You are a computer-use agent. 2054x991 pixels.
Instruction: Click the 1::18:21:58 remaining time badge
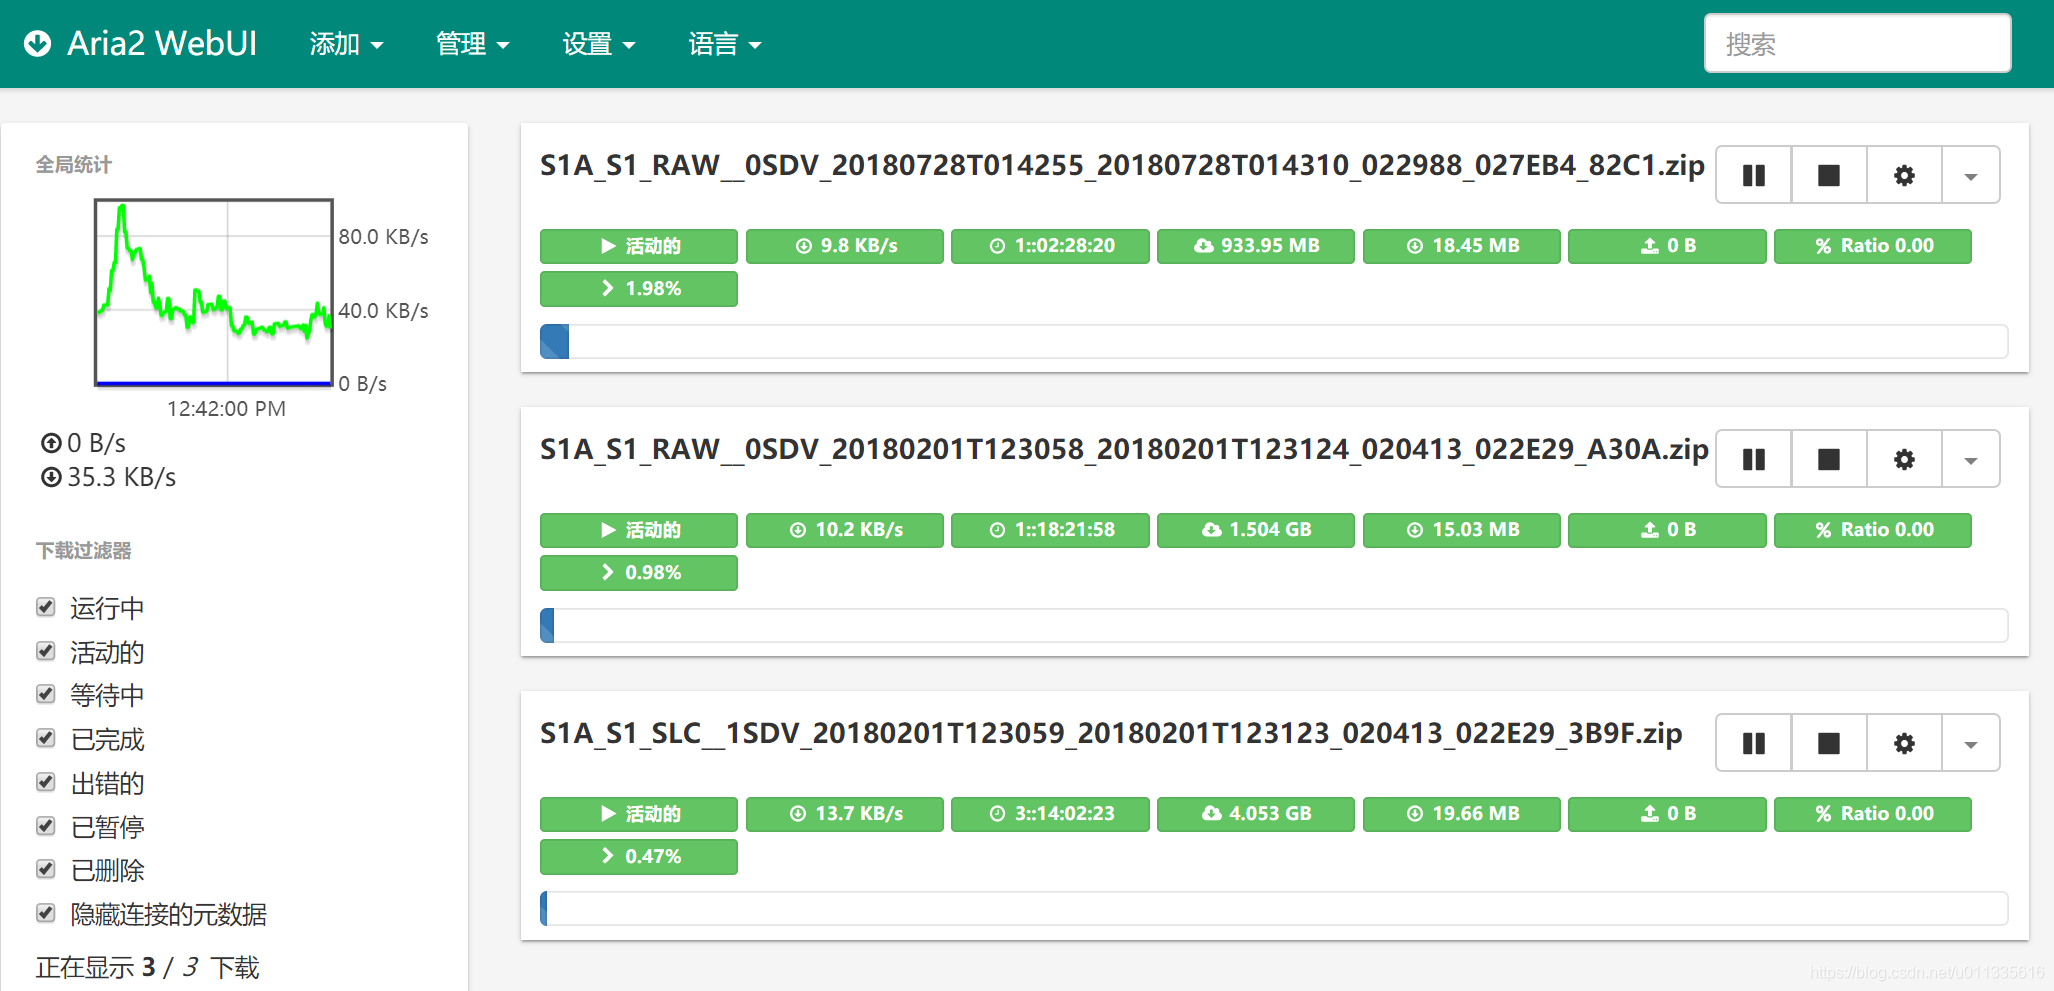point(1050,530)
